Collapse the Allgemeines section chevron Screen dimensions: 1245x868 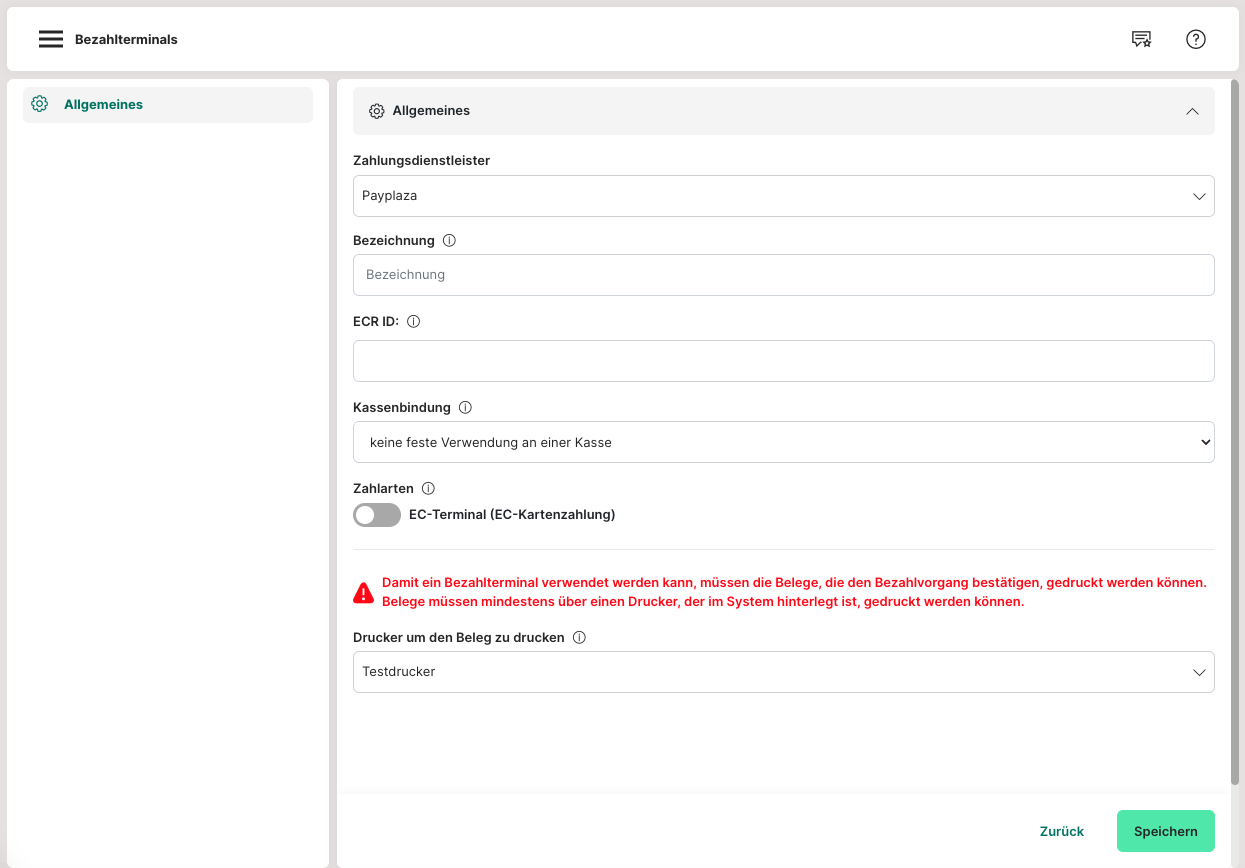tap(1192, 111)
